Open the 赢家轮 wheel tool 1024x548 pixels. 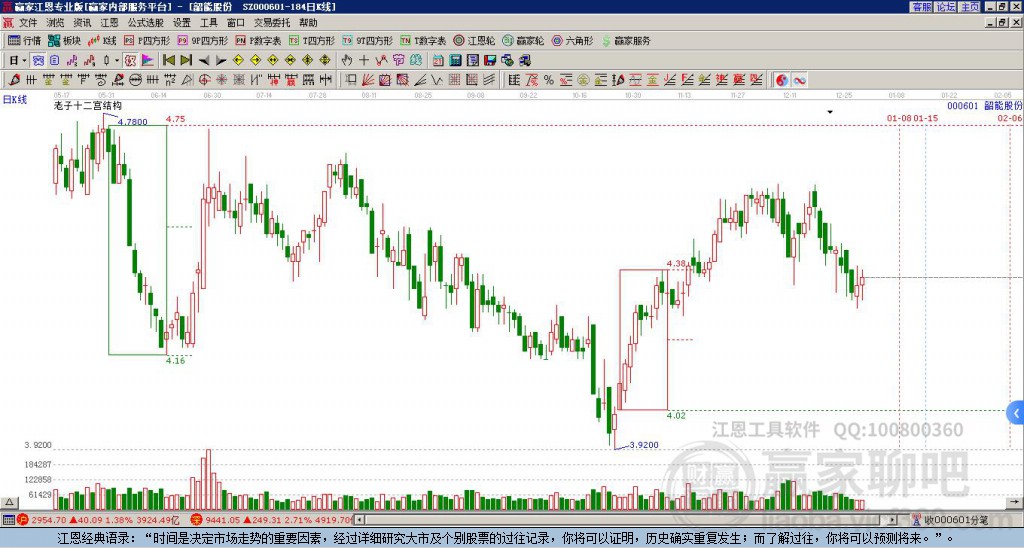[x=523, y=40]
